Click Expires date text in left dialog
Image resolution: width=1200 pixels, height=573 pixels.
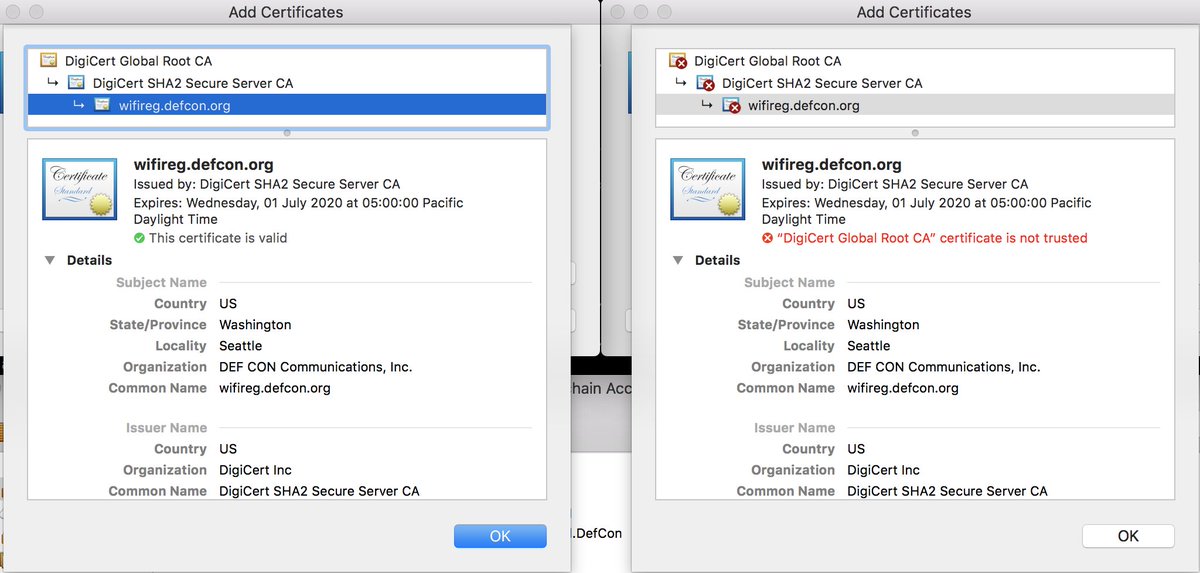[x=299, y=211]
